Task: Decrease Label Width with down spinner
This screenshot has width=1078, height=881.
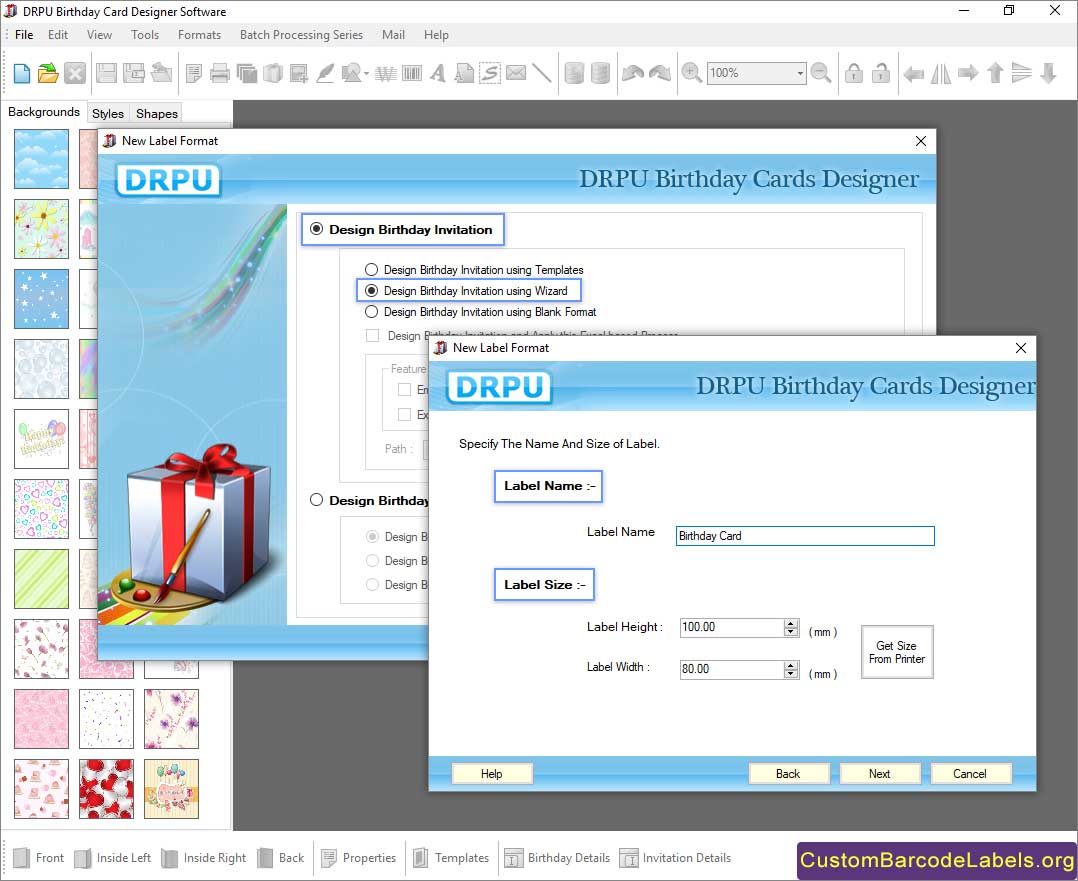Action: pos(791,673)
